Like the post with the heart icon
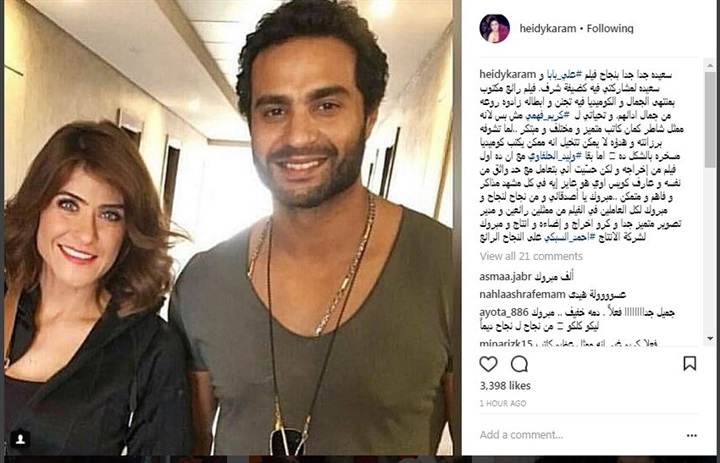The height and width of the screenshot is (463, 720). [x=488, y=364]
